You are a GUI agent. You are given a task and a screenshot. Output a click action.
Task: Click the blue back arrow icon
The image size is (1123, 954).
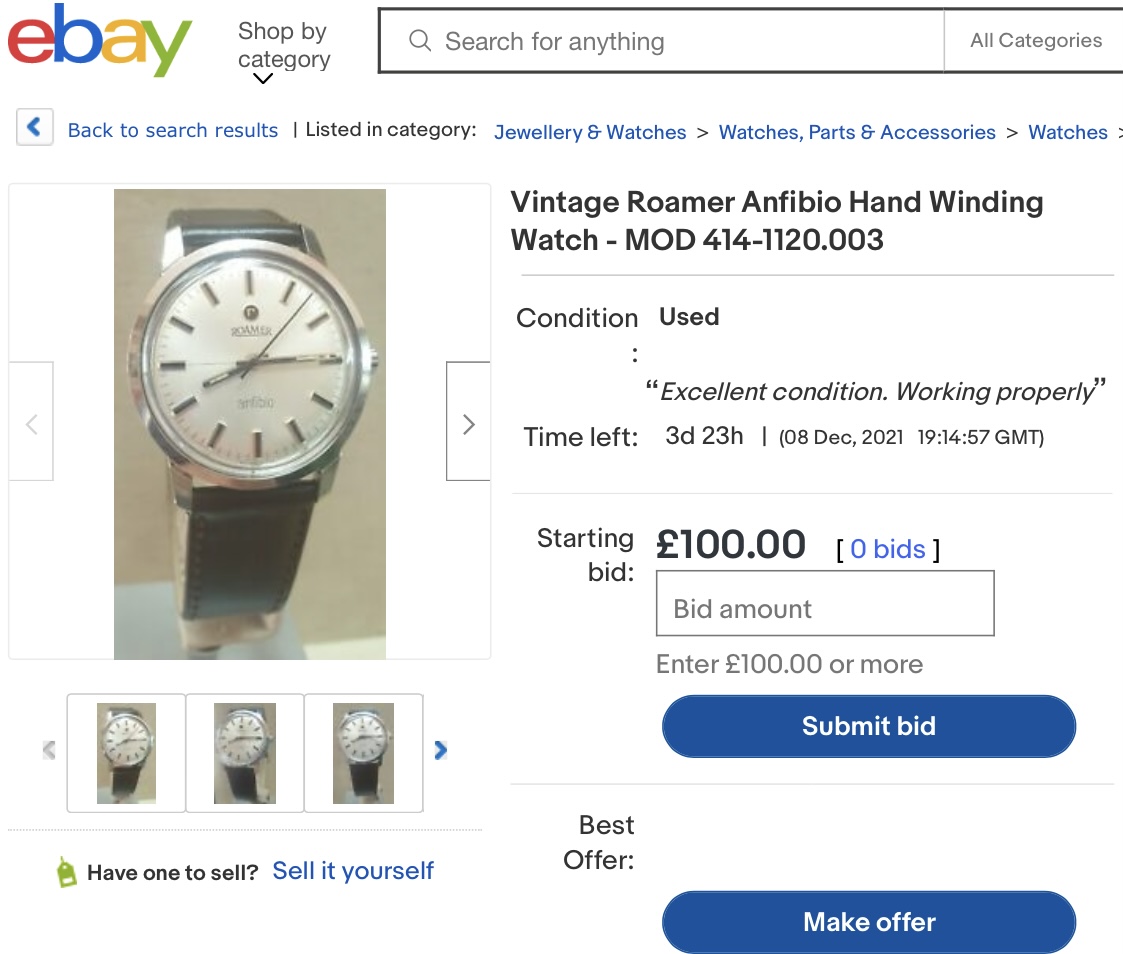click(34, 128)
